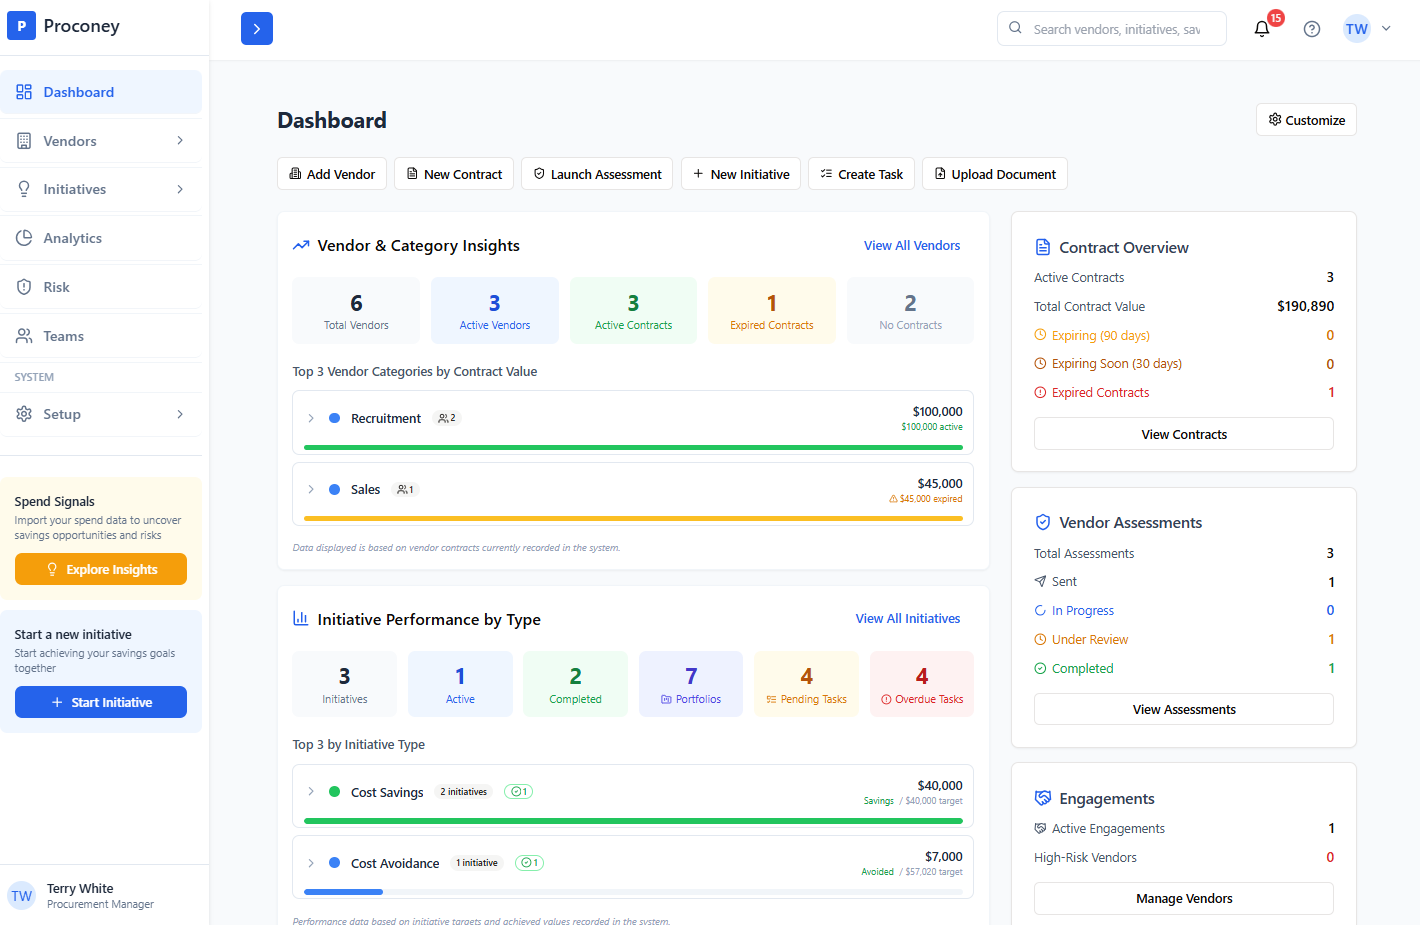Click the TW user avatar in header
Screen dimensions: 1420x925
[1356, 29]
